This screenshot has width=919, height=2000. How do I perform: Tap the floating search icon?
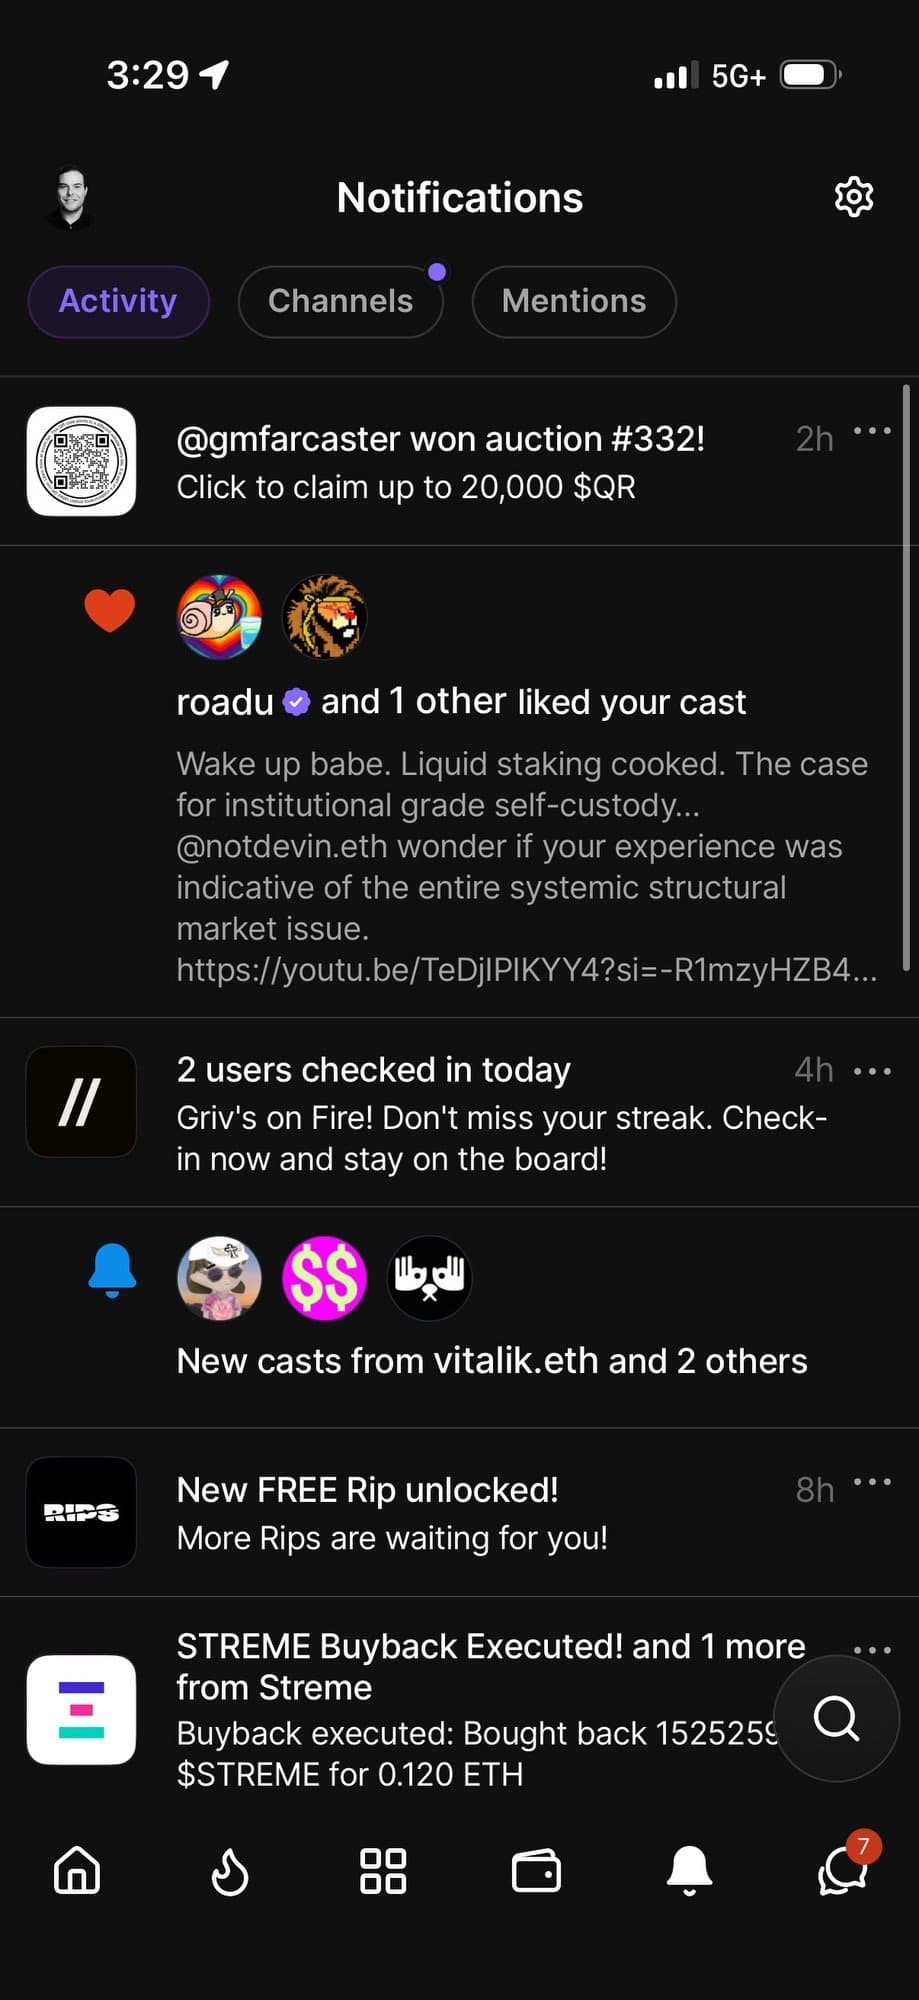tap(836, 1720)
